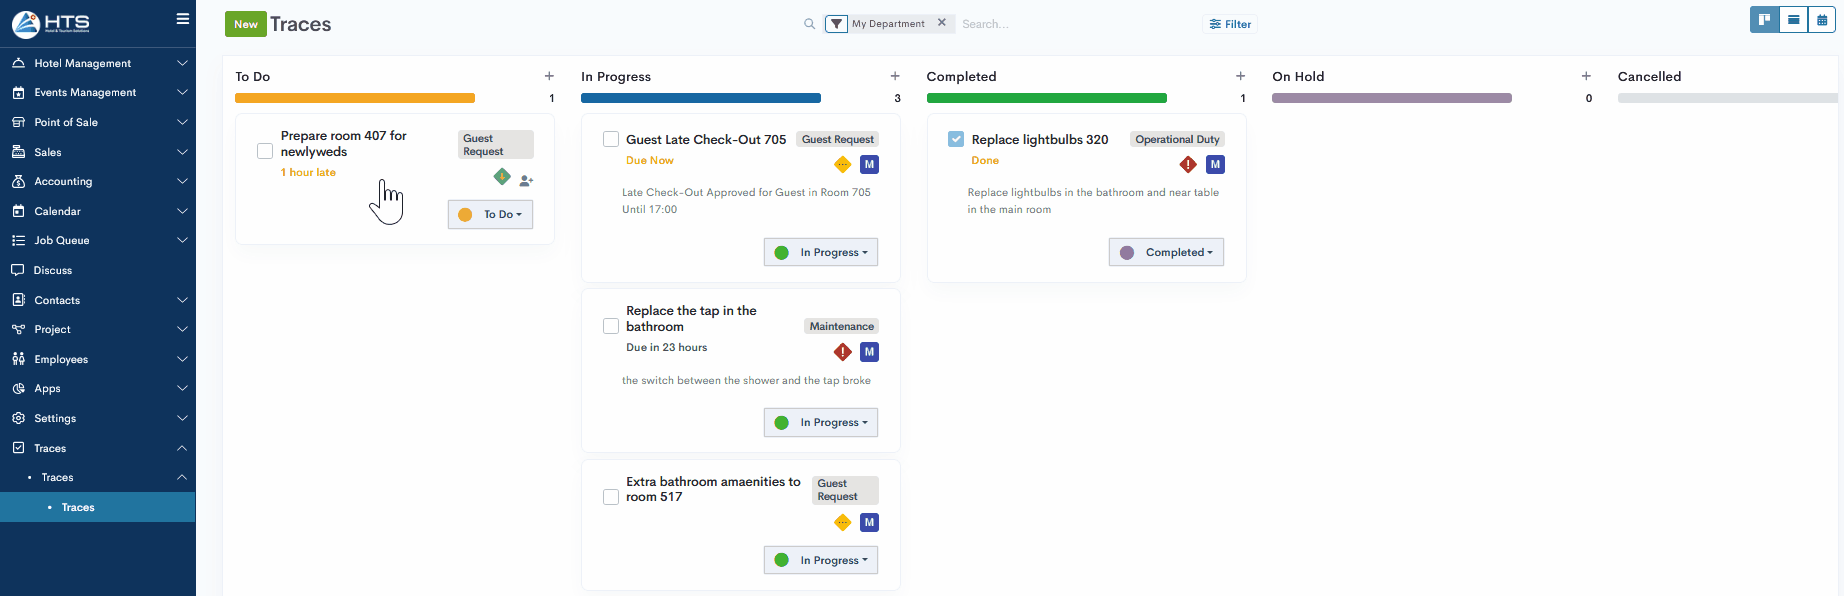Check the Prepare room 407 checkbox
Image resolution: width=1844 pixels, height=596 pixels.
click(x=265, y=151)
